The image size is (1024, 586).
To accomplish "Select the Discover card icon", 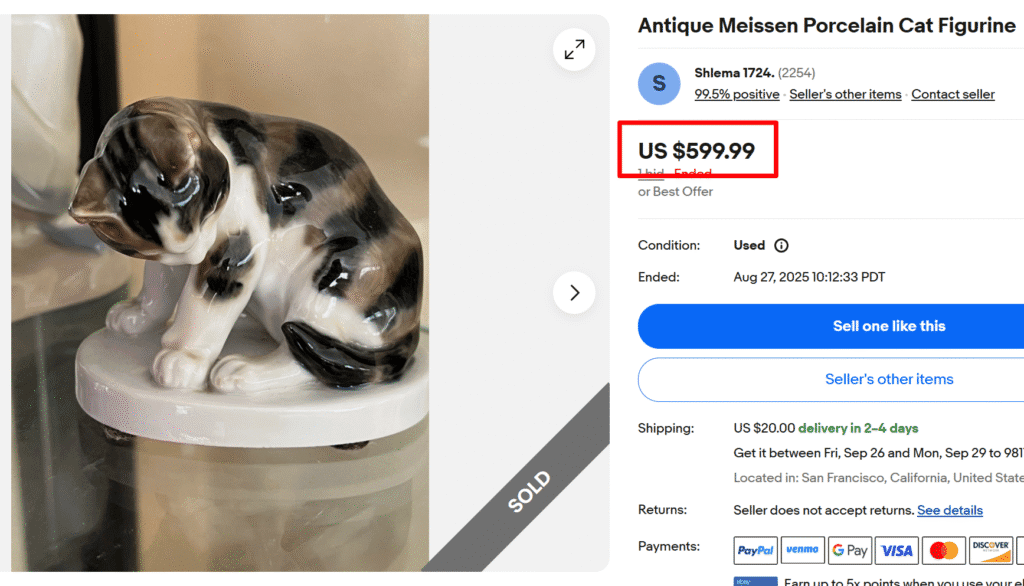I will (x=990, y=551).
